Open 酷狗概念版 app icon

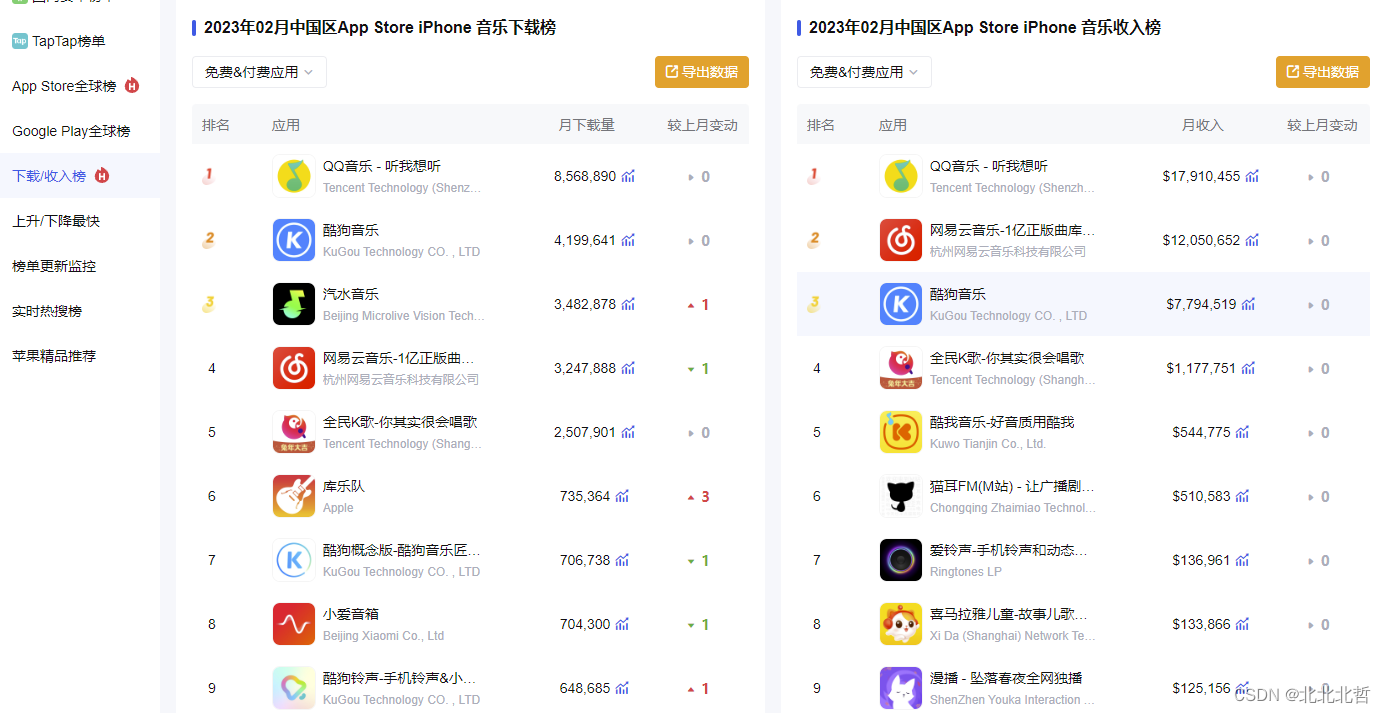(x=294, y=560)
